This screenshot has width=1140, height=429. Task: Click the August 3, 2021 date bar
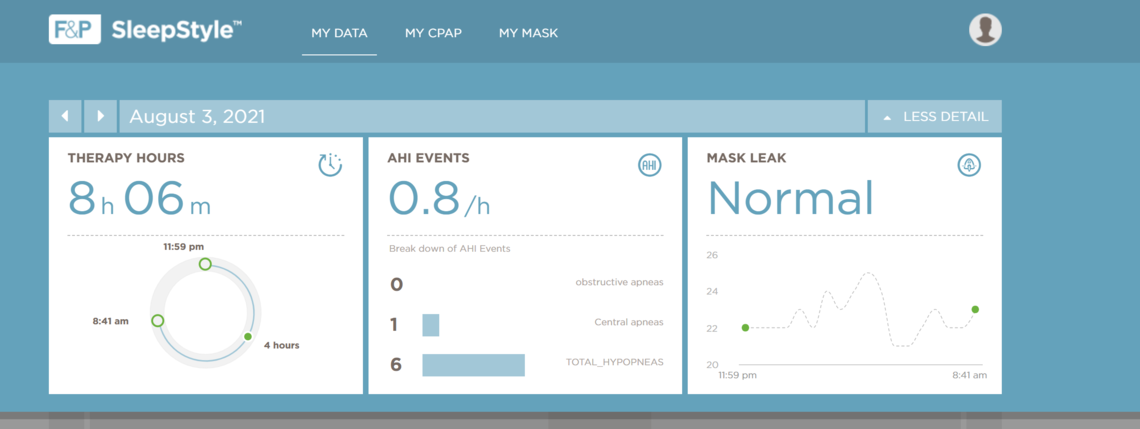pyautogui.click(x=492, y=116)
